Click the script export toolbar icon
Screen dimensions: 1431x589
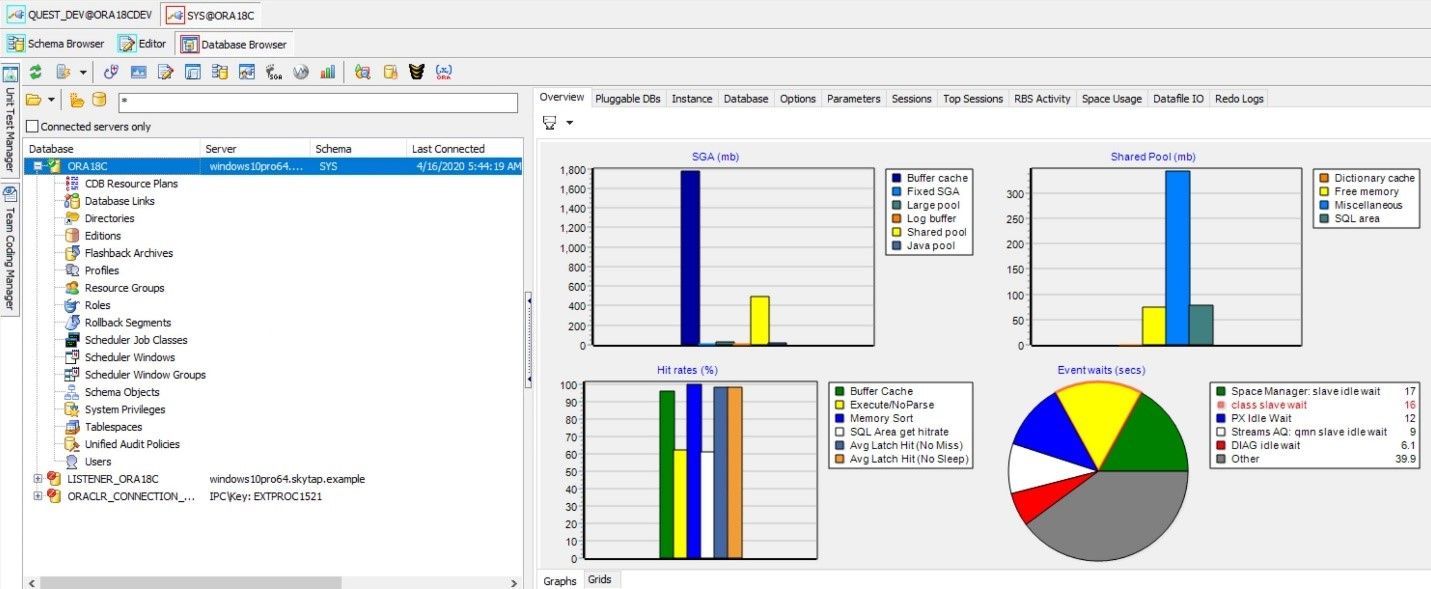[64, 72]
